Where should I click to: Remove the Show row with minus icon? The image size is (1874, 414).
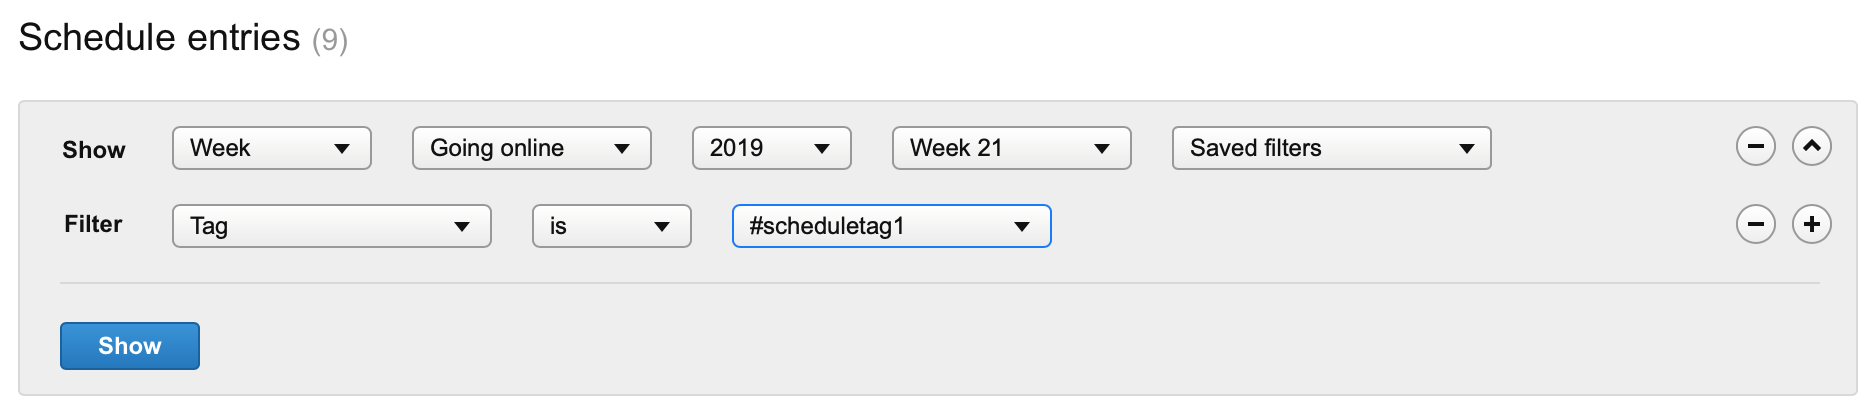(1755, 147)
